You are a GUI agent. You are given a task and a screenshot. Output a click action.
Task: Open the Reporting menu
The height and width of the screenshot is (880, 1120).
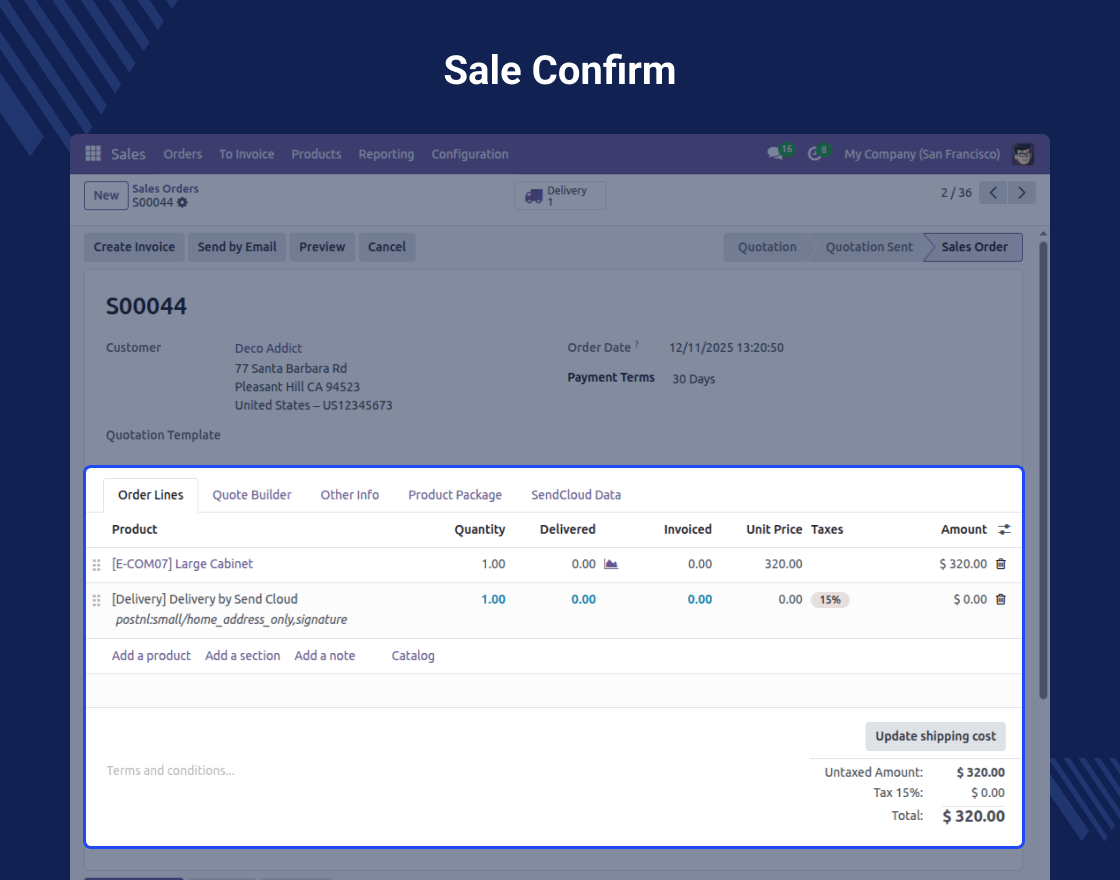(x=386, y=154)
